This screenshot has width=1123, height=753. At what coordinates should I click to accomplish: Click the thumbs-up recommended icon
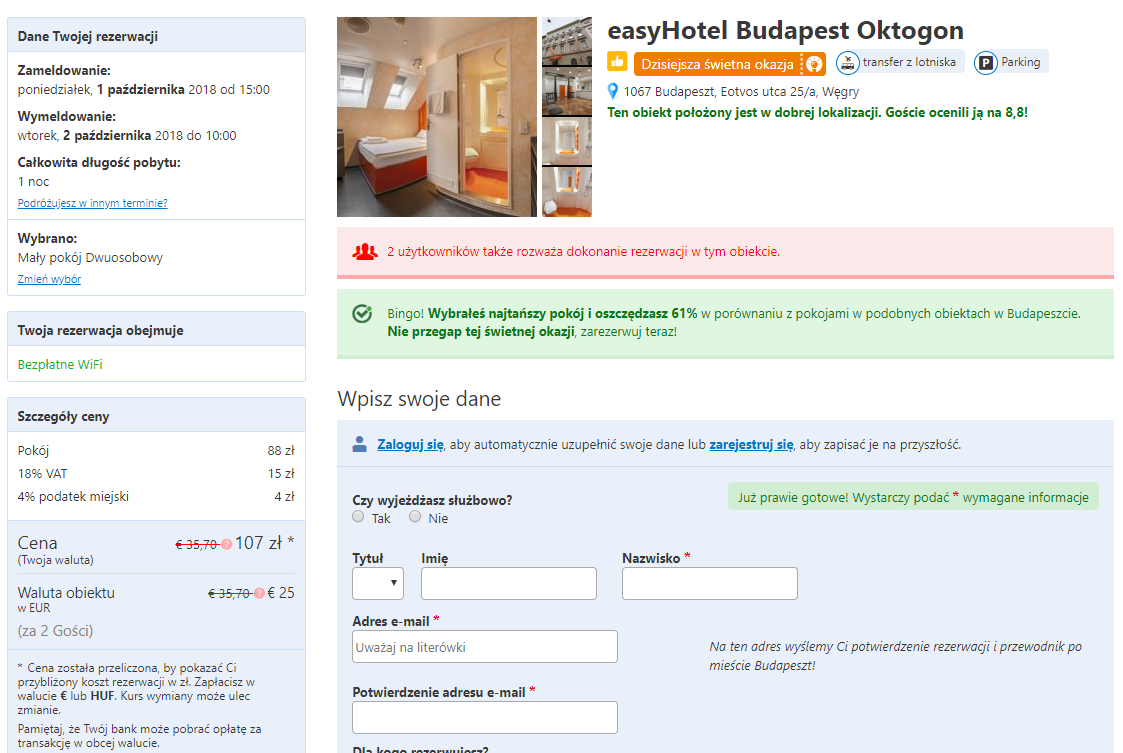tap(617, 62)
